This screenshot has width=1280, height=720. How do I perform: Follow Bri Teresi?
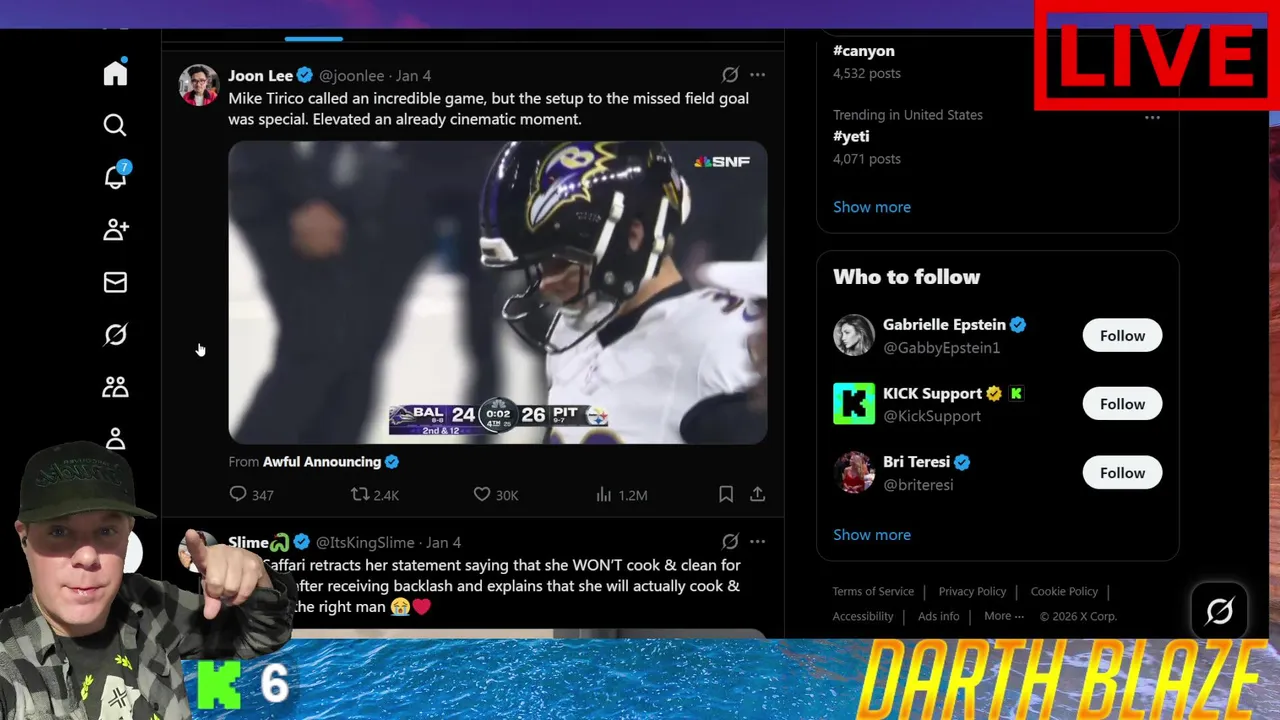[x=1122, y=473]
